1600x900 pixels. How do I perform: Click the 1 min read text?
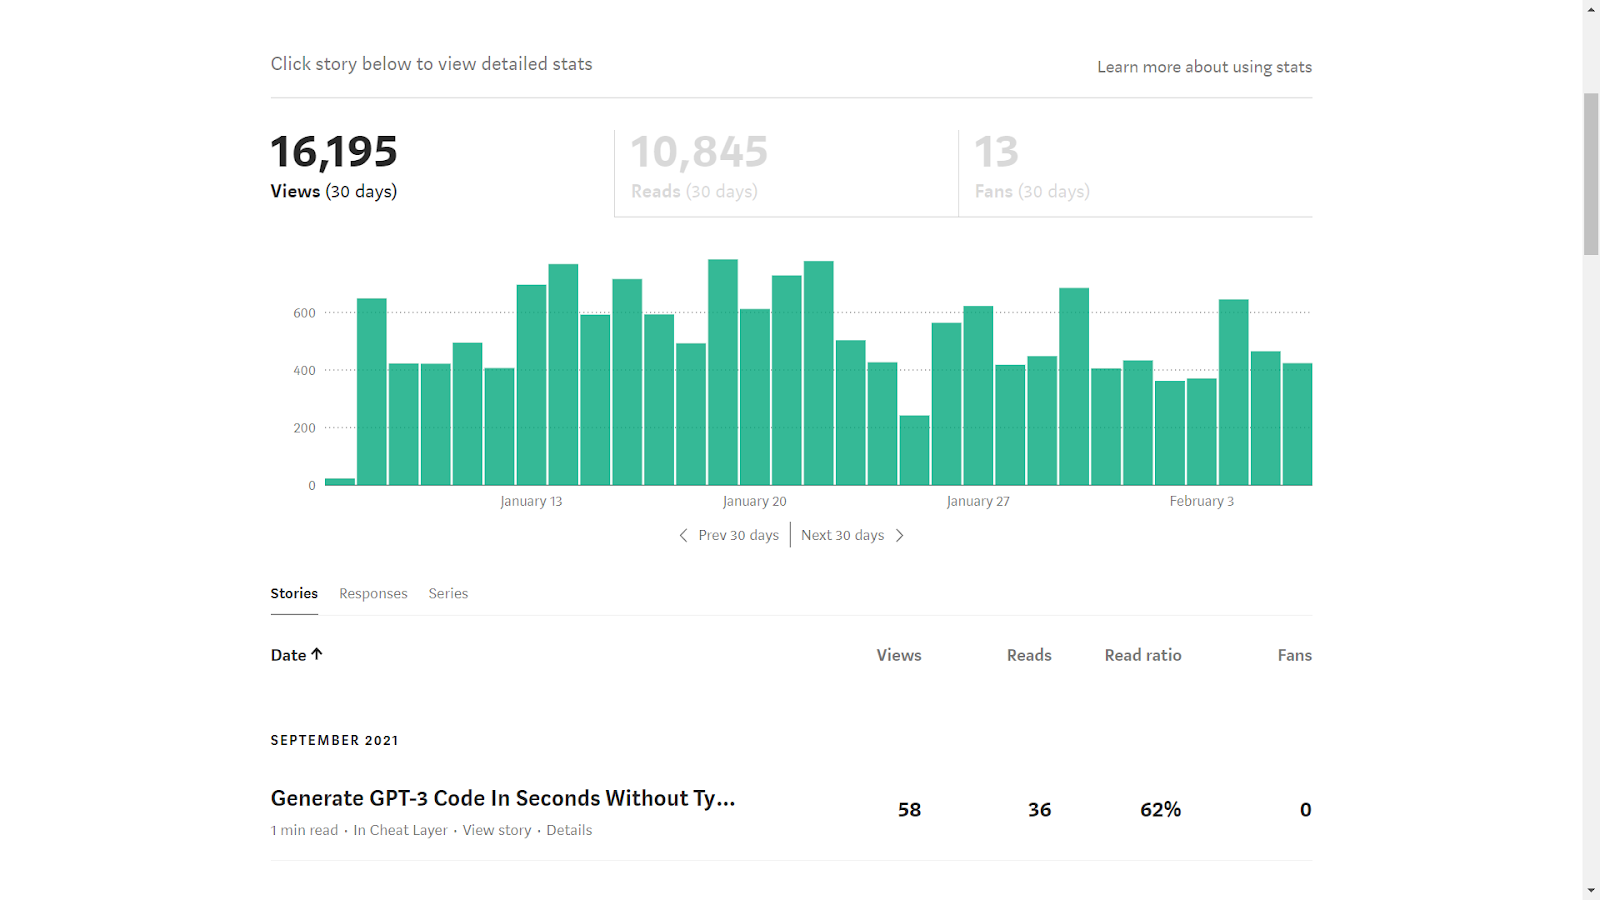pyautogui.click(x=304, y=830)
